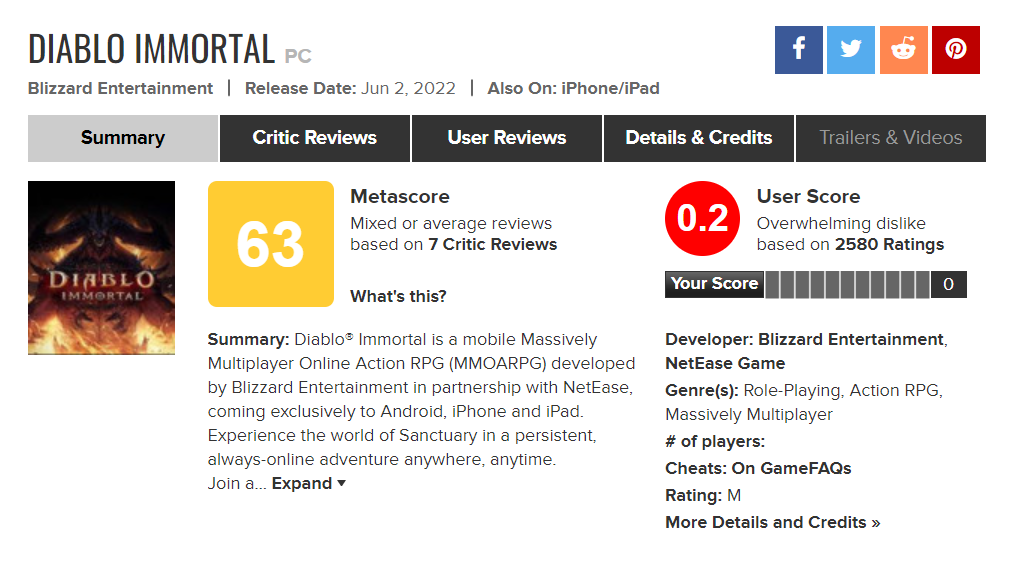Click the yellow Metascore 63 badge
1016x577 pixels.
coord(270,244)
